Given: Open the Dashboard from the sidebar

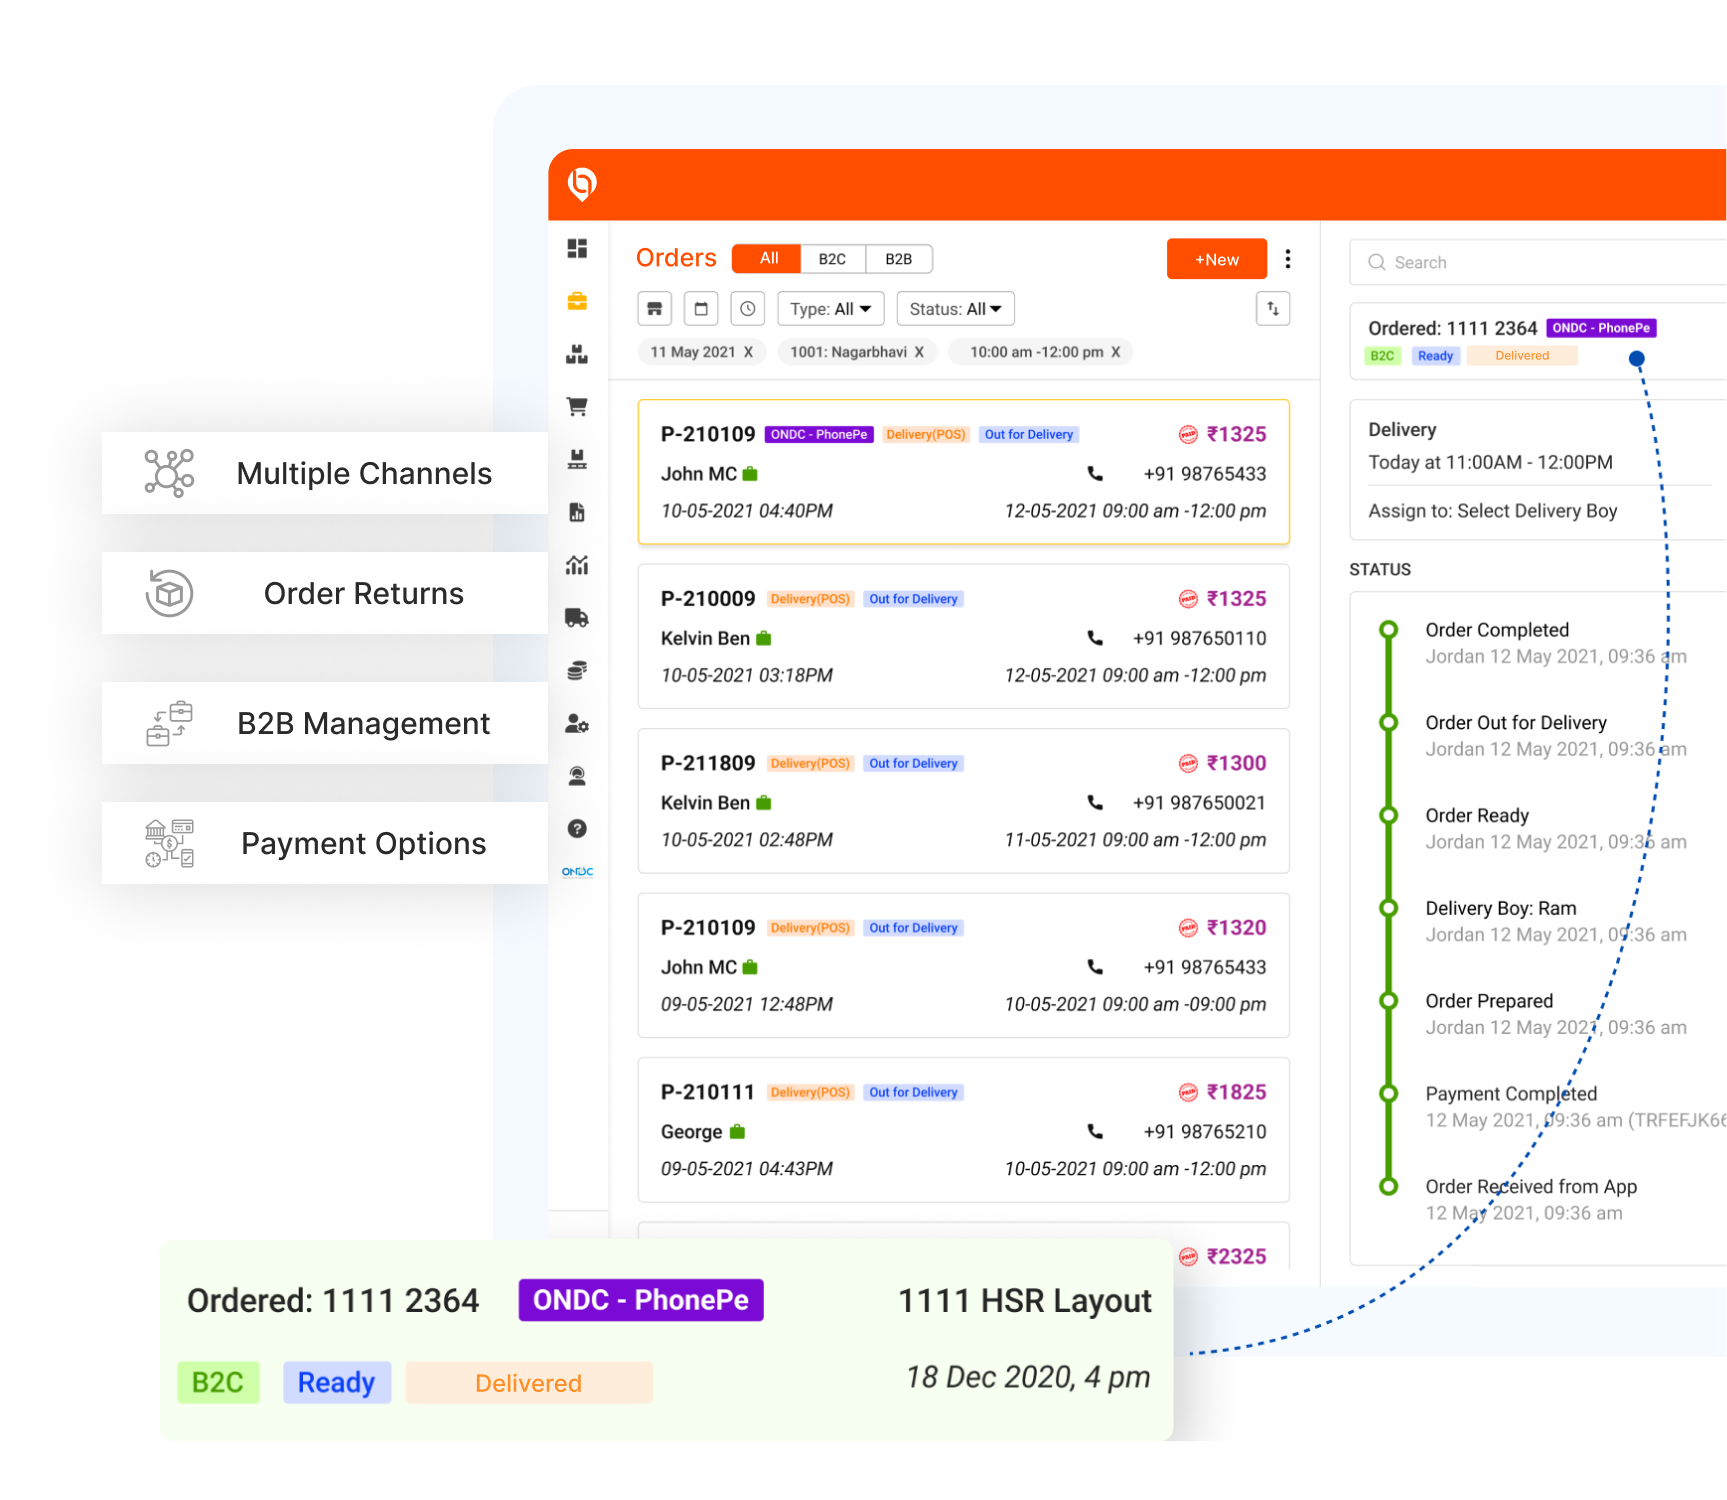Looking at the screenshot, I should click(577, 249).
